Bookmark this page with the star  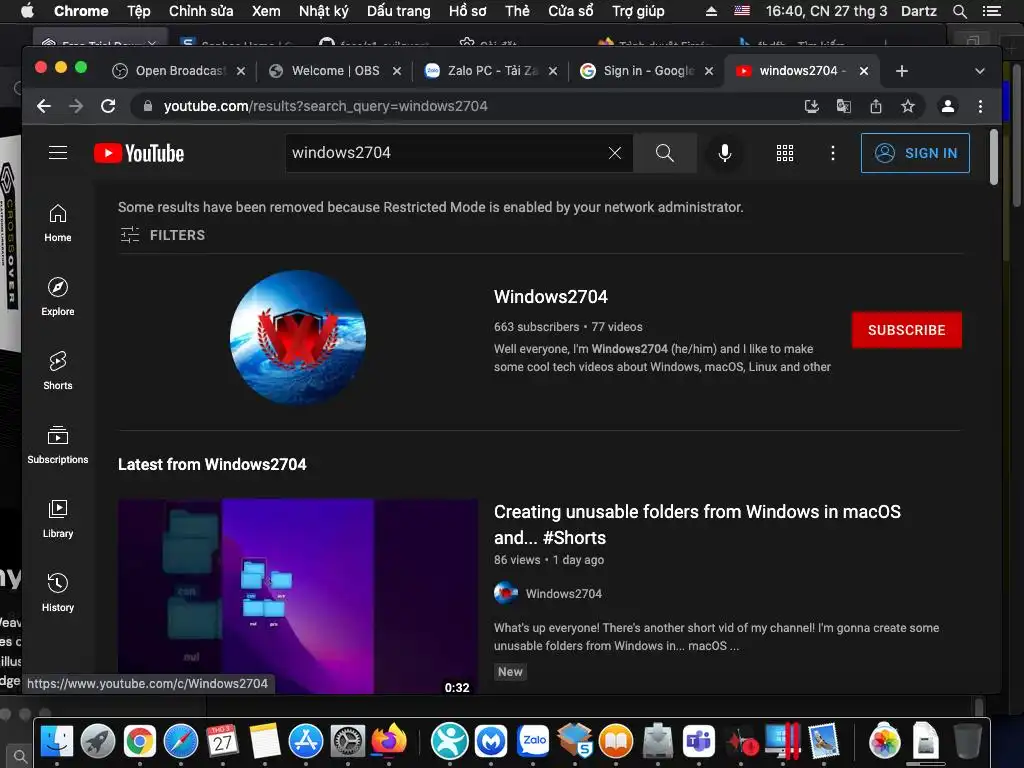[x=908, y=106]
